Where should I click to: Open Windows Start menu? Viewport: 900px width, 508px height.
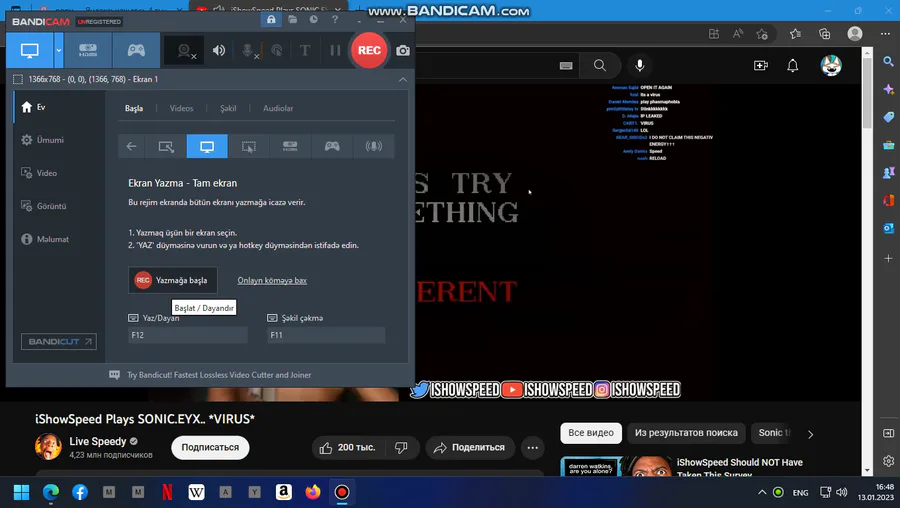[x=21, y=493]
